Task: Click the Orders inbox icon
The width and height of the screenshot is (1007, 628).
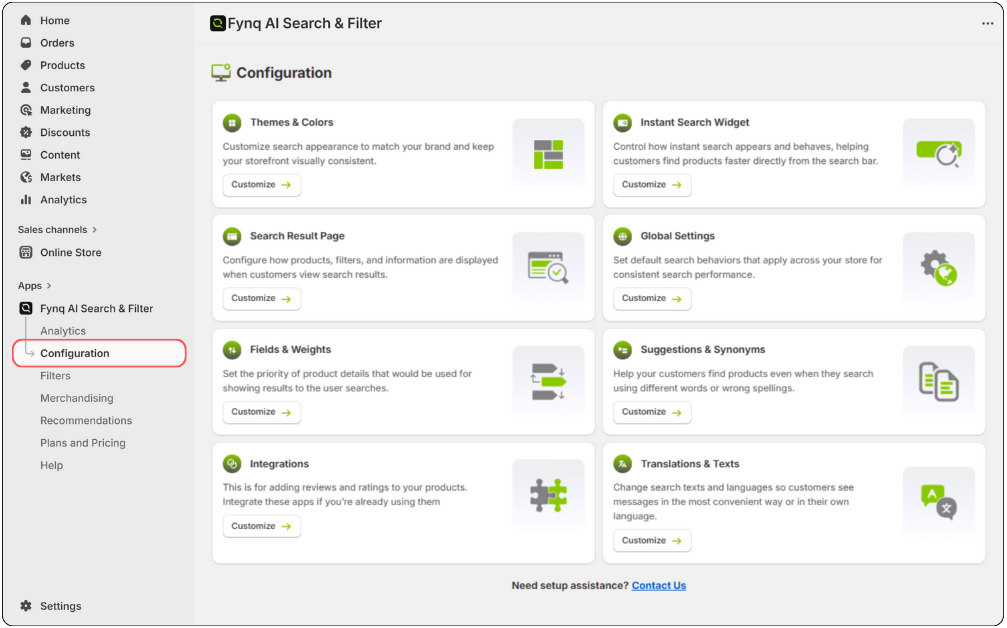Action: click(x=26, y=43)
